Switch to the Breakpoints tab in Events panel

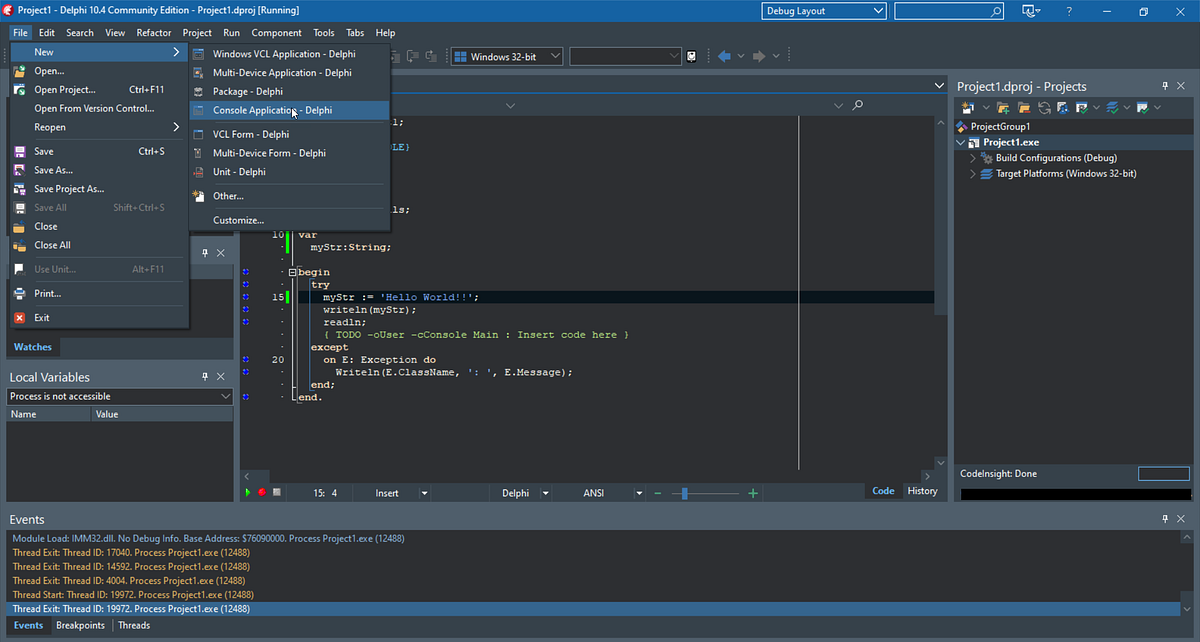click(80, 625)
